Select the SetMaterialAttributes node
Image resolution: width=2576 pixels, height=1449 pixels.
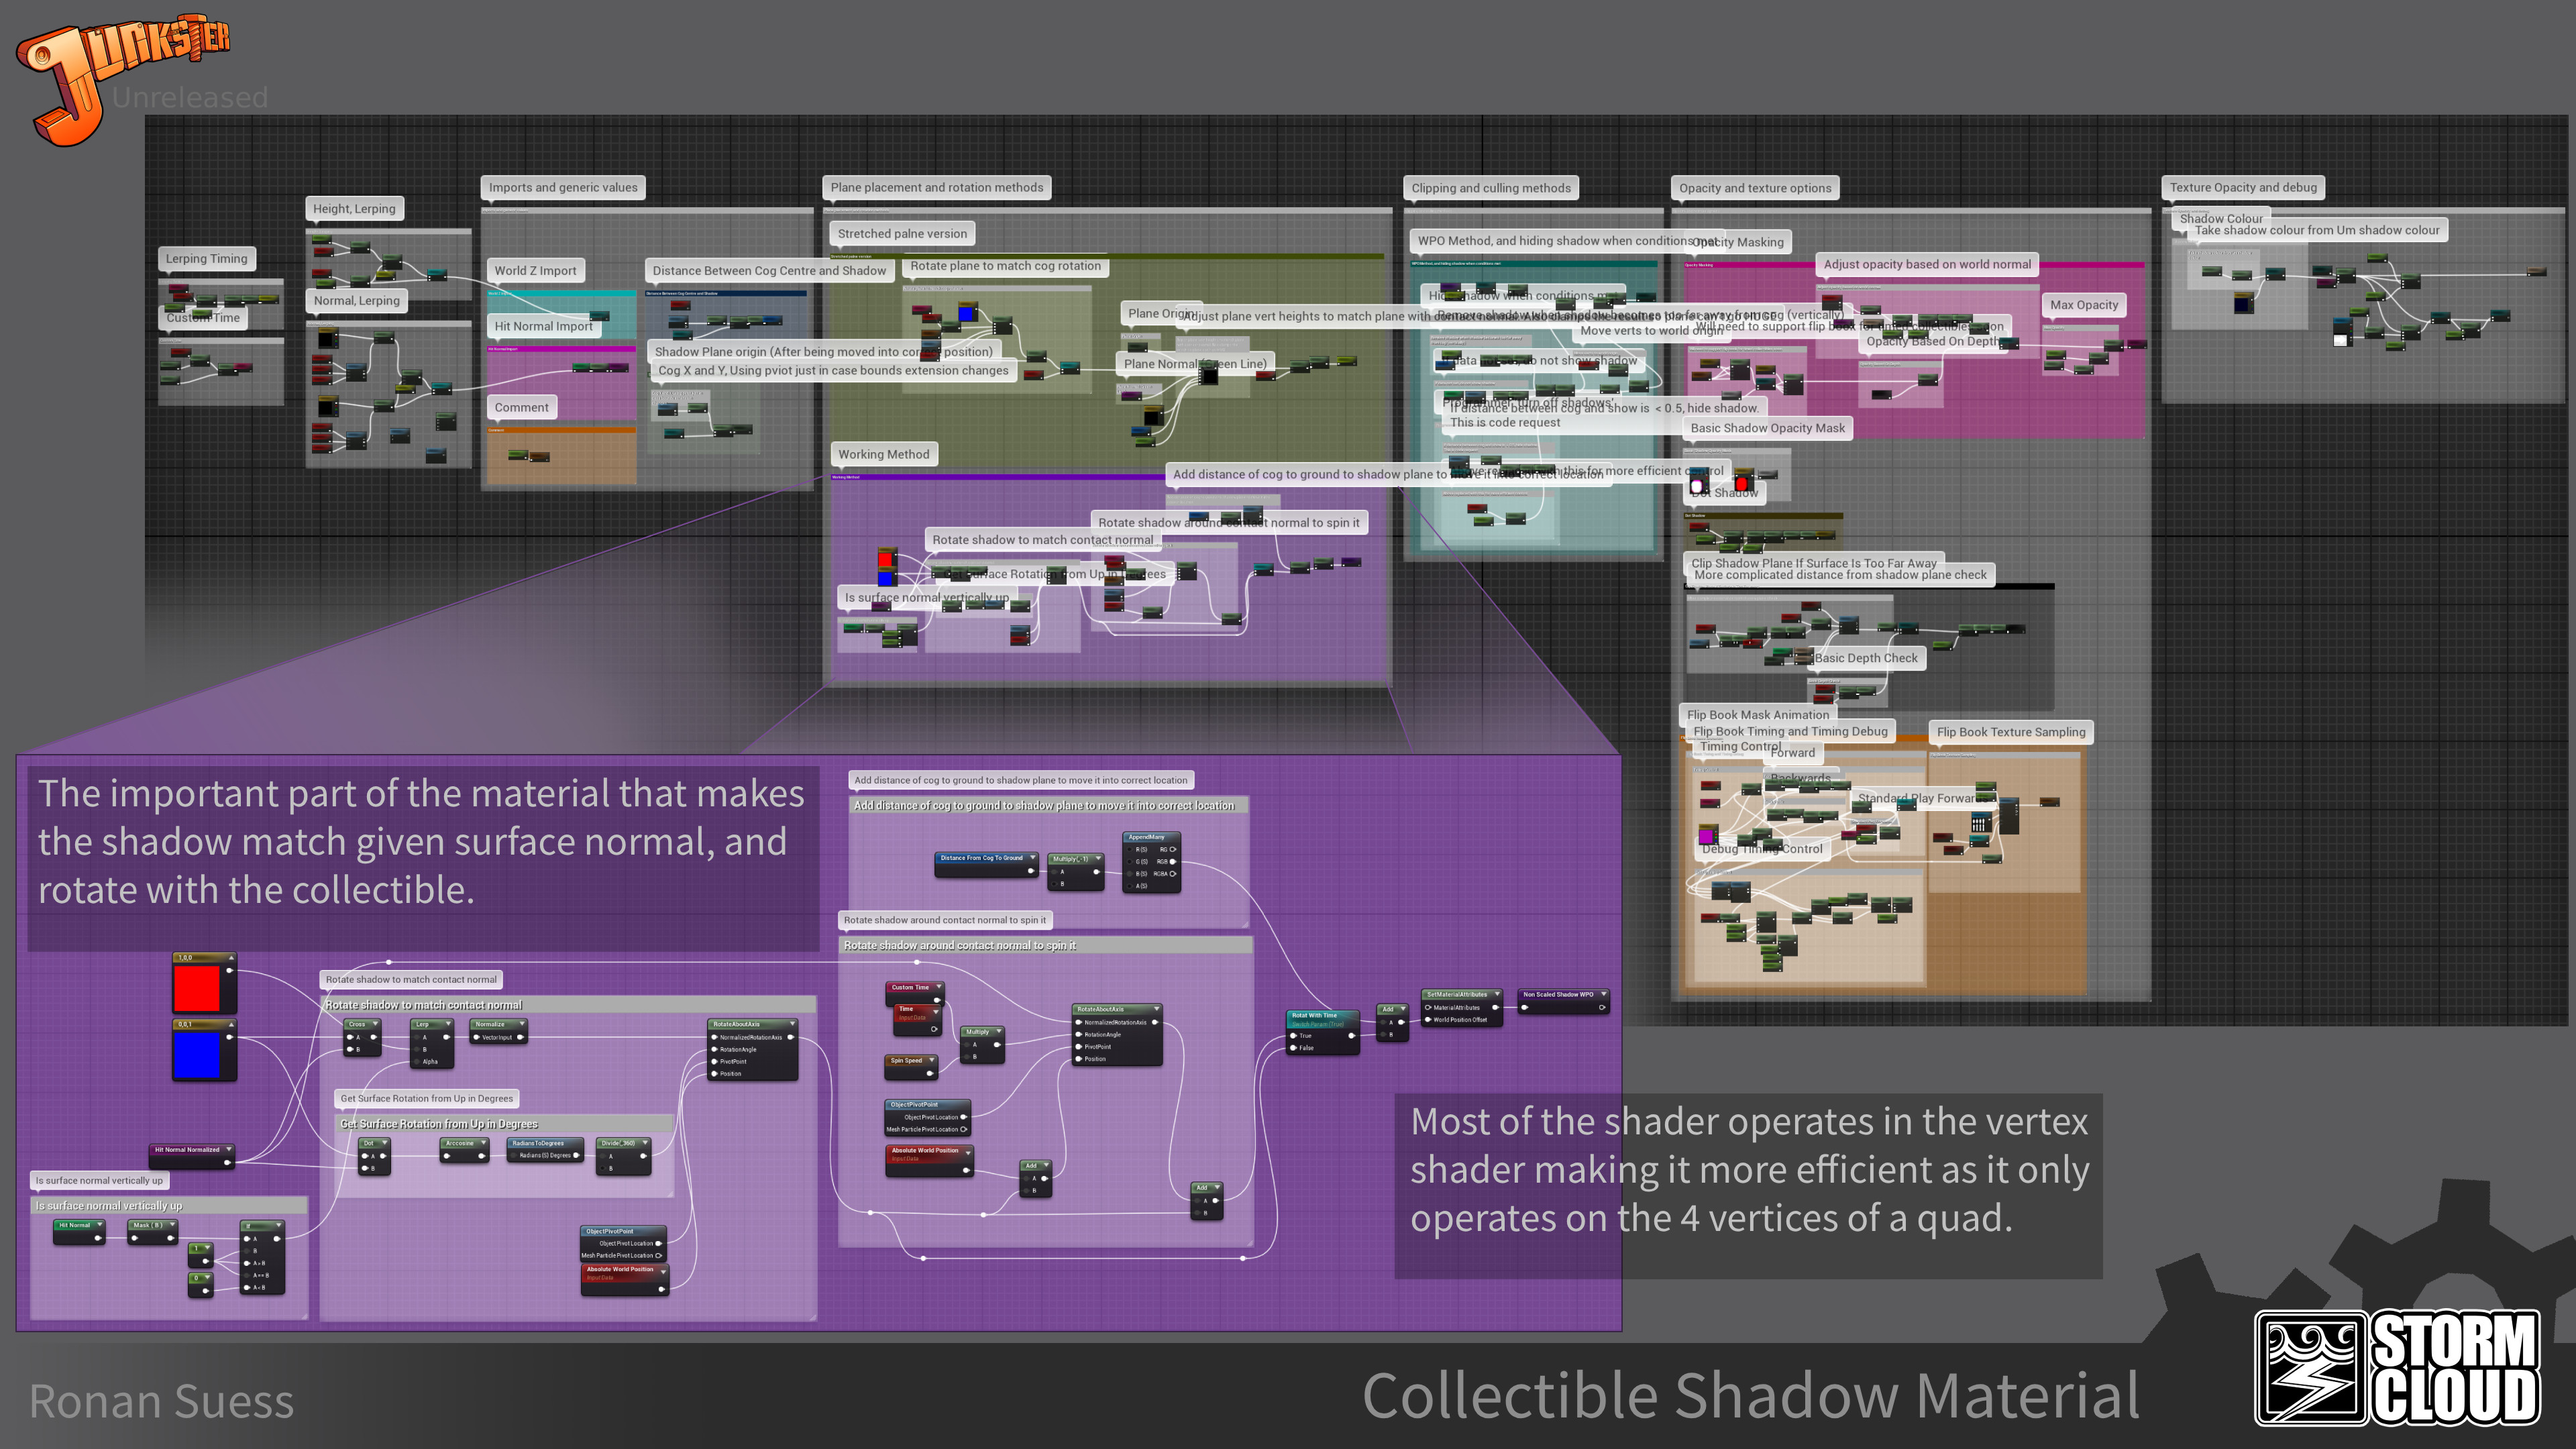tap(1458, 995)
